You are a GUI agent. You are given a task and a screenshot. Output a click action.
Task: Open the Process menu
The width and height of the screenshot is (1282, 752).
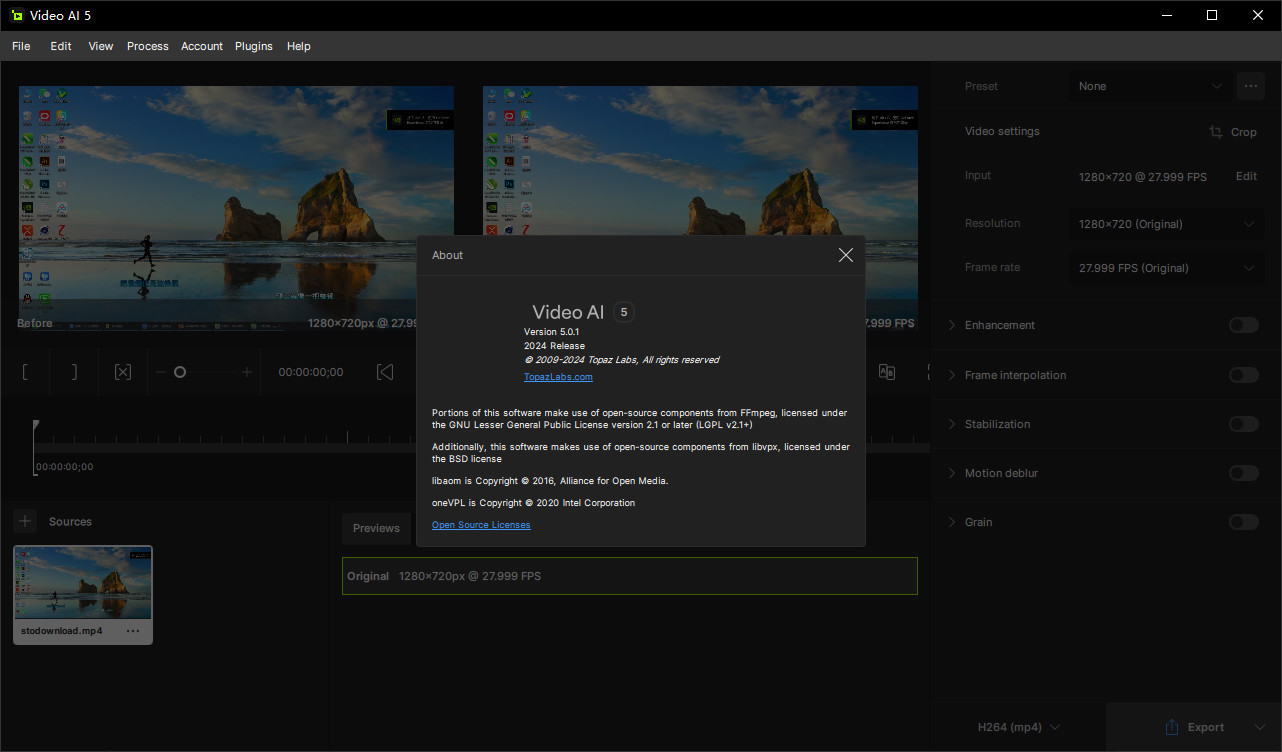click(x=147, y=46)
